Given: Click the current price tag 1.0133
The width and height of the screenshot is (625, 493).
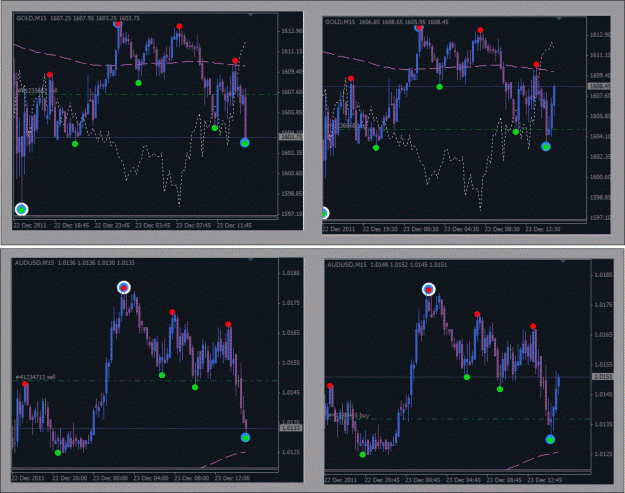Looking at the screenshot, I should click(x=291, y=428).
